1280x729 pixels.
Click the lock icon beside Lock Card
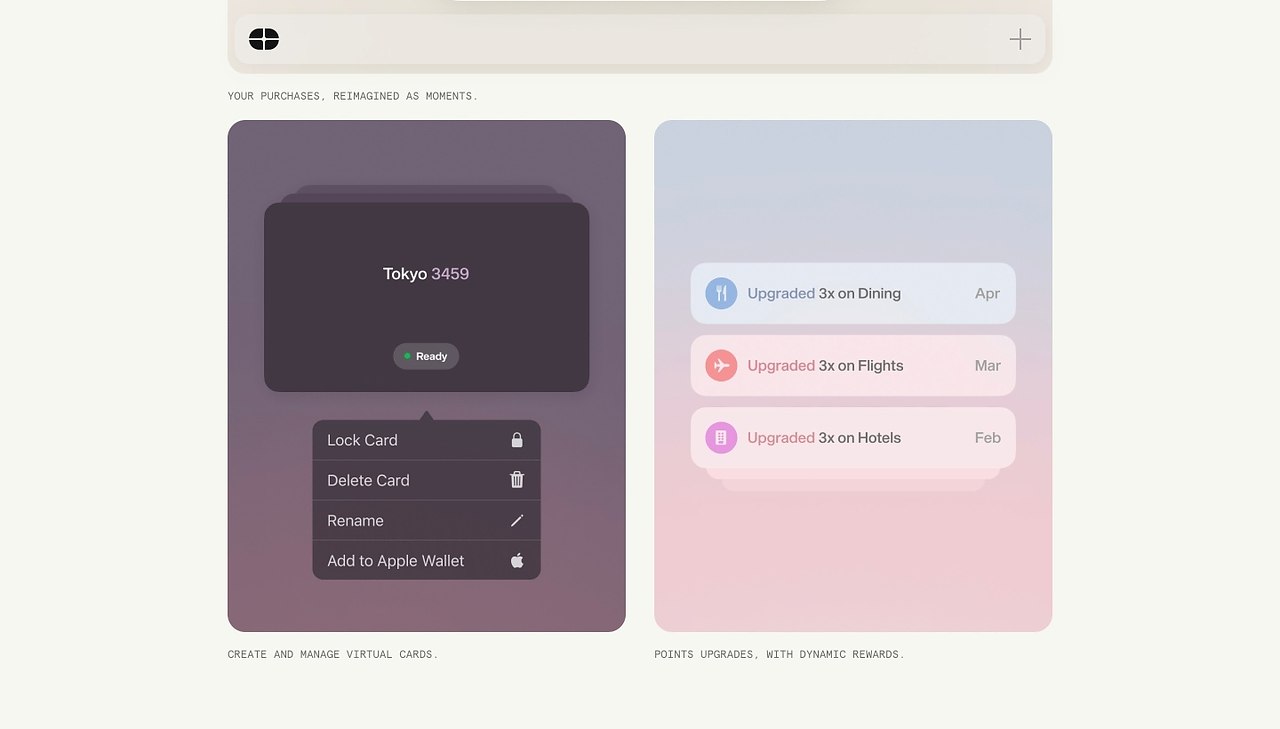pos(517,440)
